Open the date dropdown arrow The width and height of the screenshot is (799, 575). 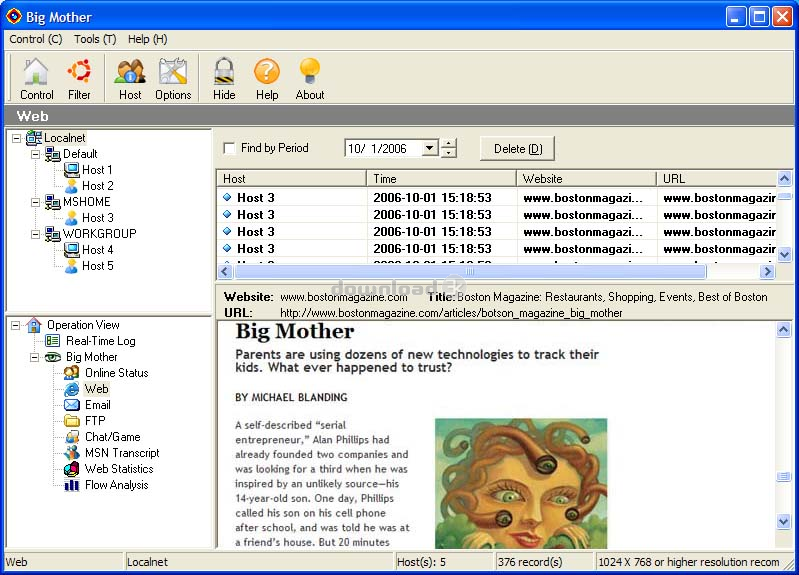pyautogui.click(x=429, y=148)
